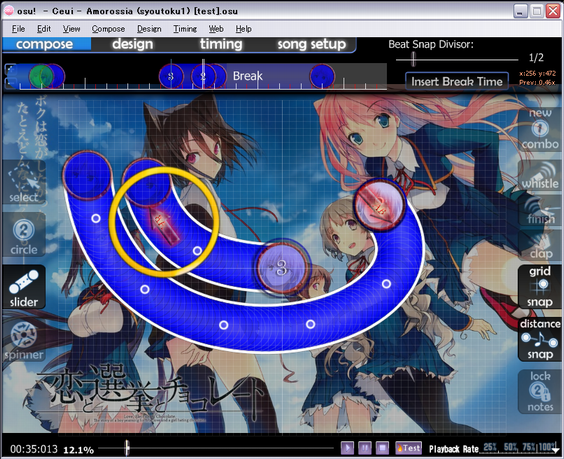Click the 00:35:013 time display
Screen dimensions: 564x459
(34, 449)
